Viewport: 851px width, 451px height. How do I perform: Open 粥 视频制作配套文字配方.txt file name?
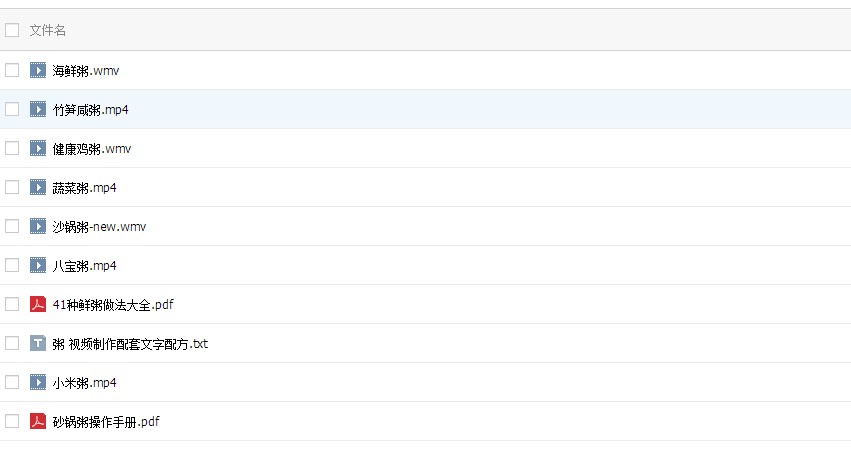point(130,344)
